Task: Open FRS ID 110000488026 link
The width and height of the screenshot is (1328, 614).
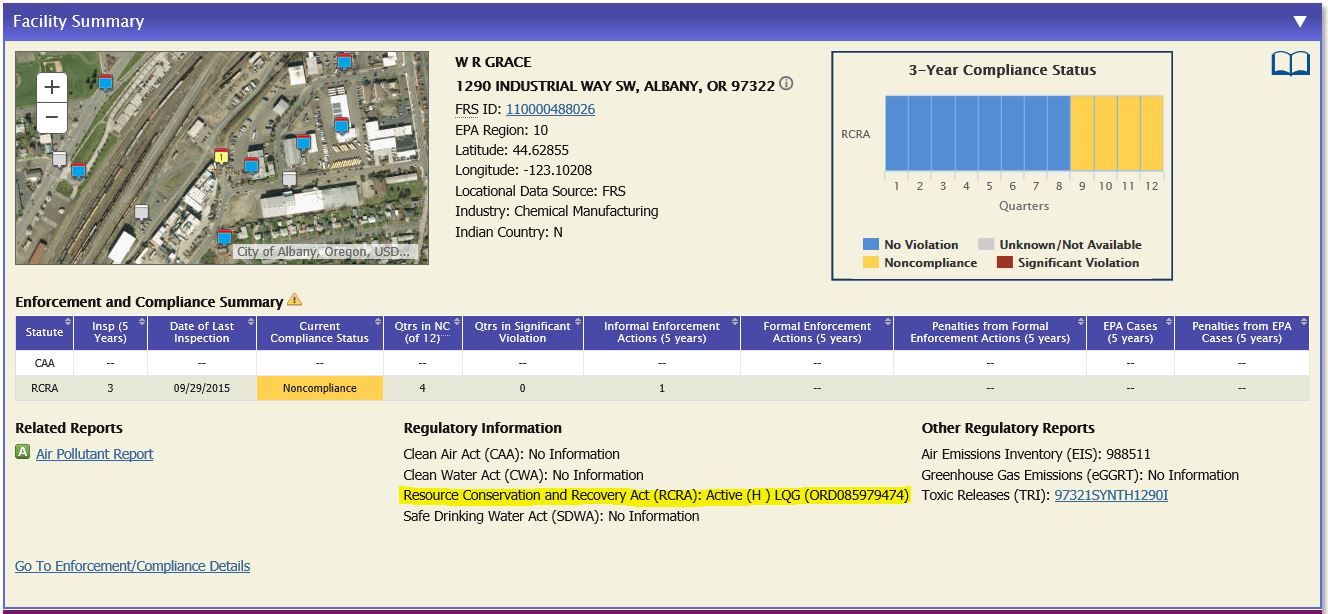Action: (550, 109)
